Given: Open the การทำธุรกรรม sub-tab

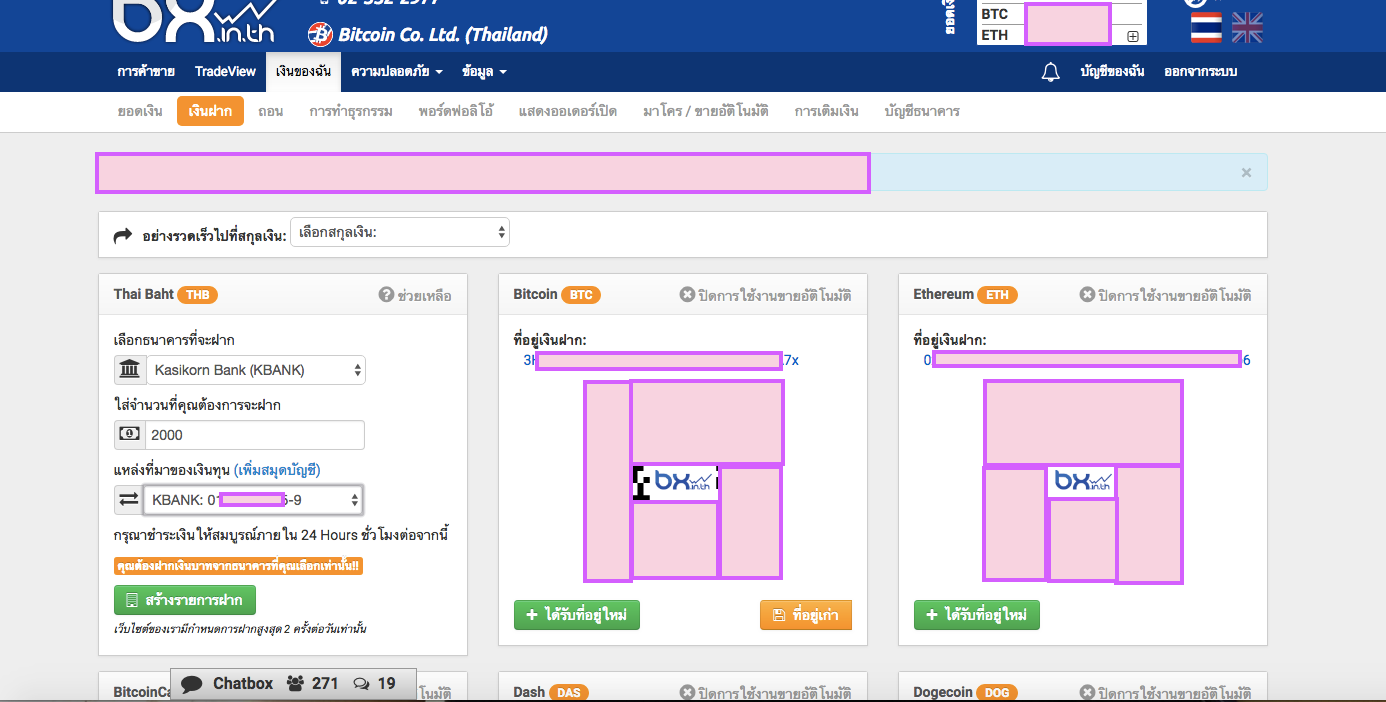Looking at the screenshot, I should (351, 111).
